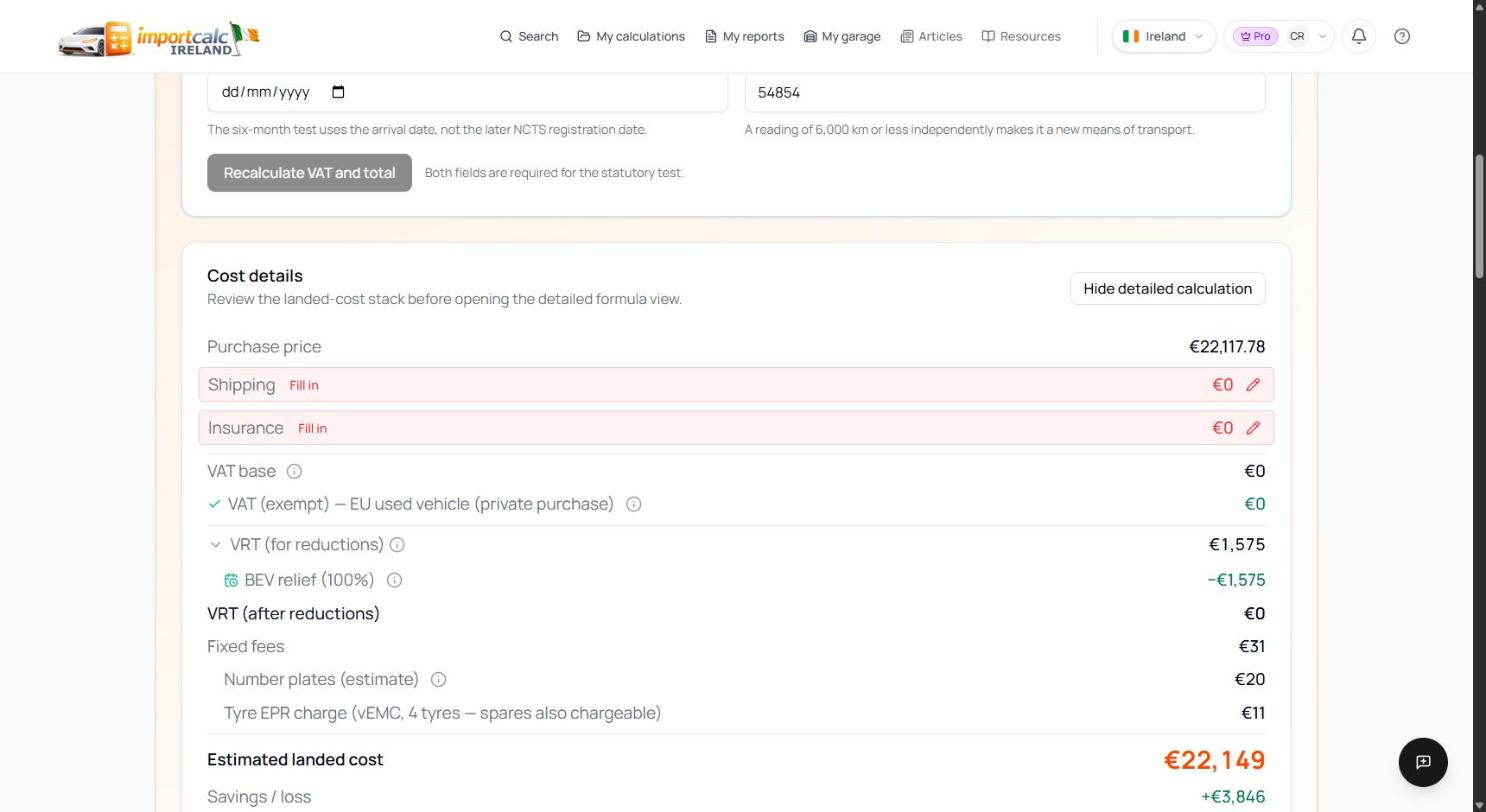Screen dimensions: 1486x812
Task: Open the date picker calendar icon
Action: [x=338, y=92]
